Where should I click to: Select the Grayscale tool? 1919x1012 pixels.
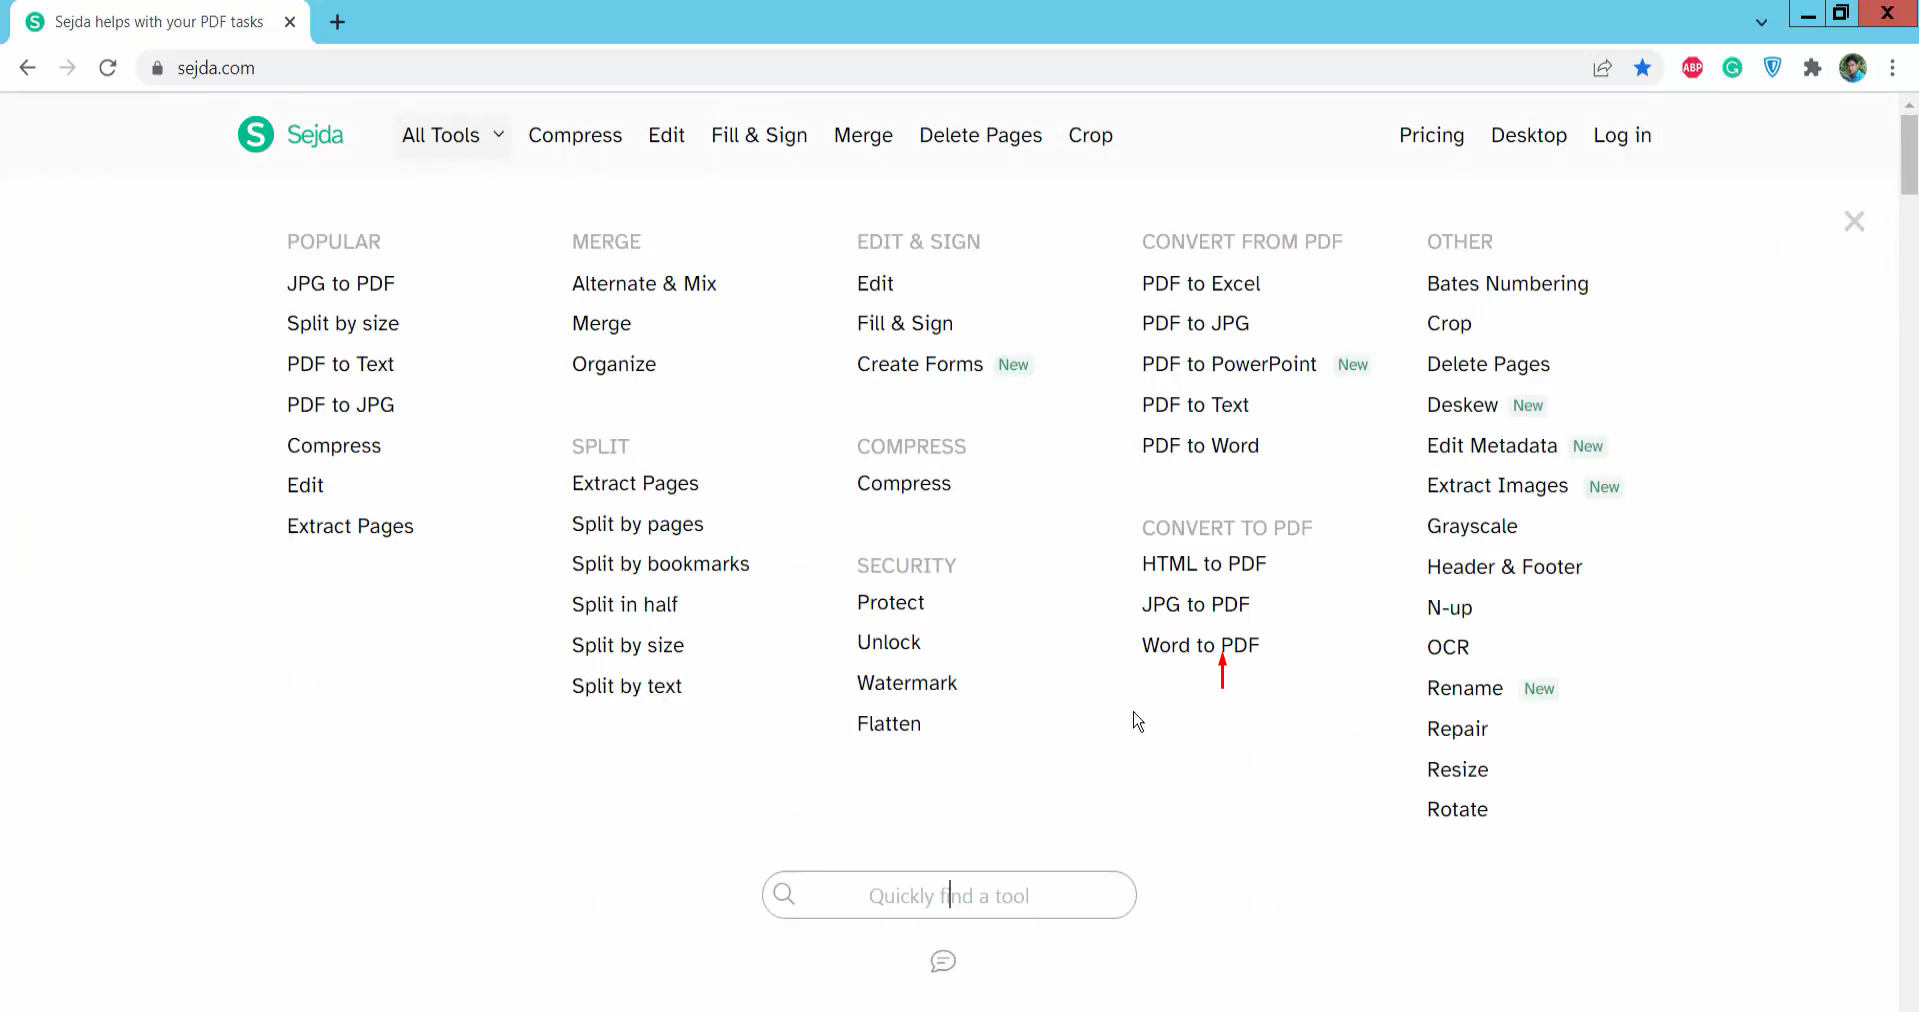[x=1472, y=526]
